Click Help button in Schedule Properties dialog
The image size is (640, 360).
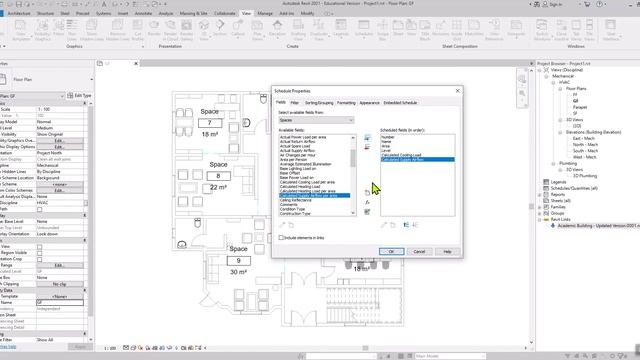point(447,251)
